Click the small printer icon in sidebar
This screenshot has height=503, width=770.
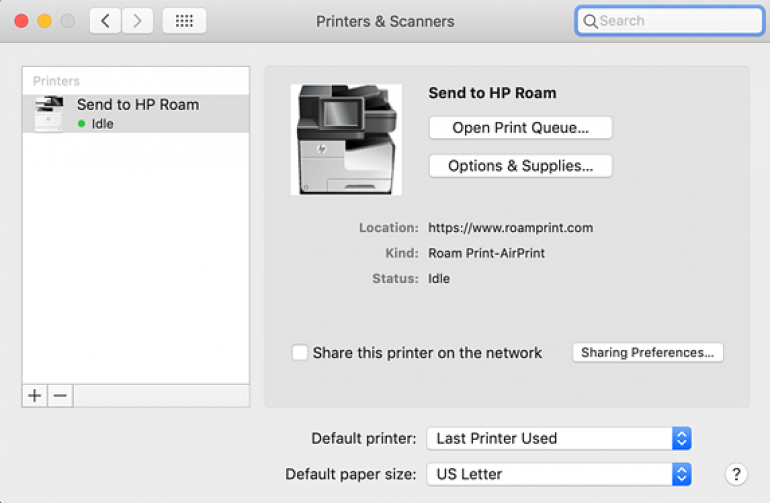click(x=48, y=114)
